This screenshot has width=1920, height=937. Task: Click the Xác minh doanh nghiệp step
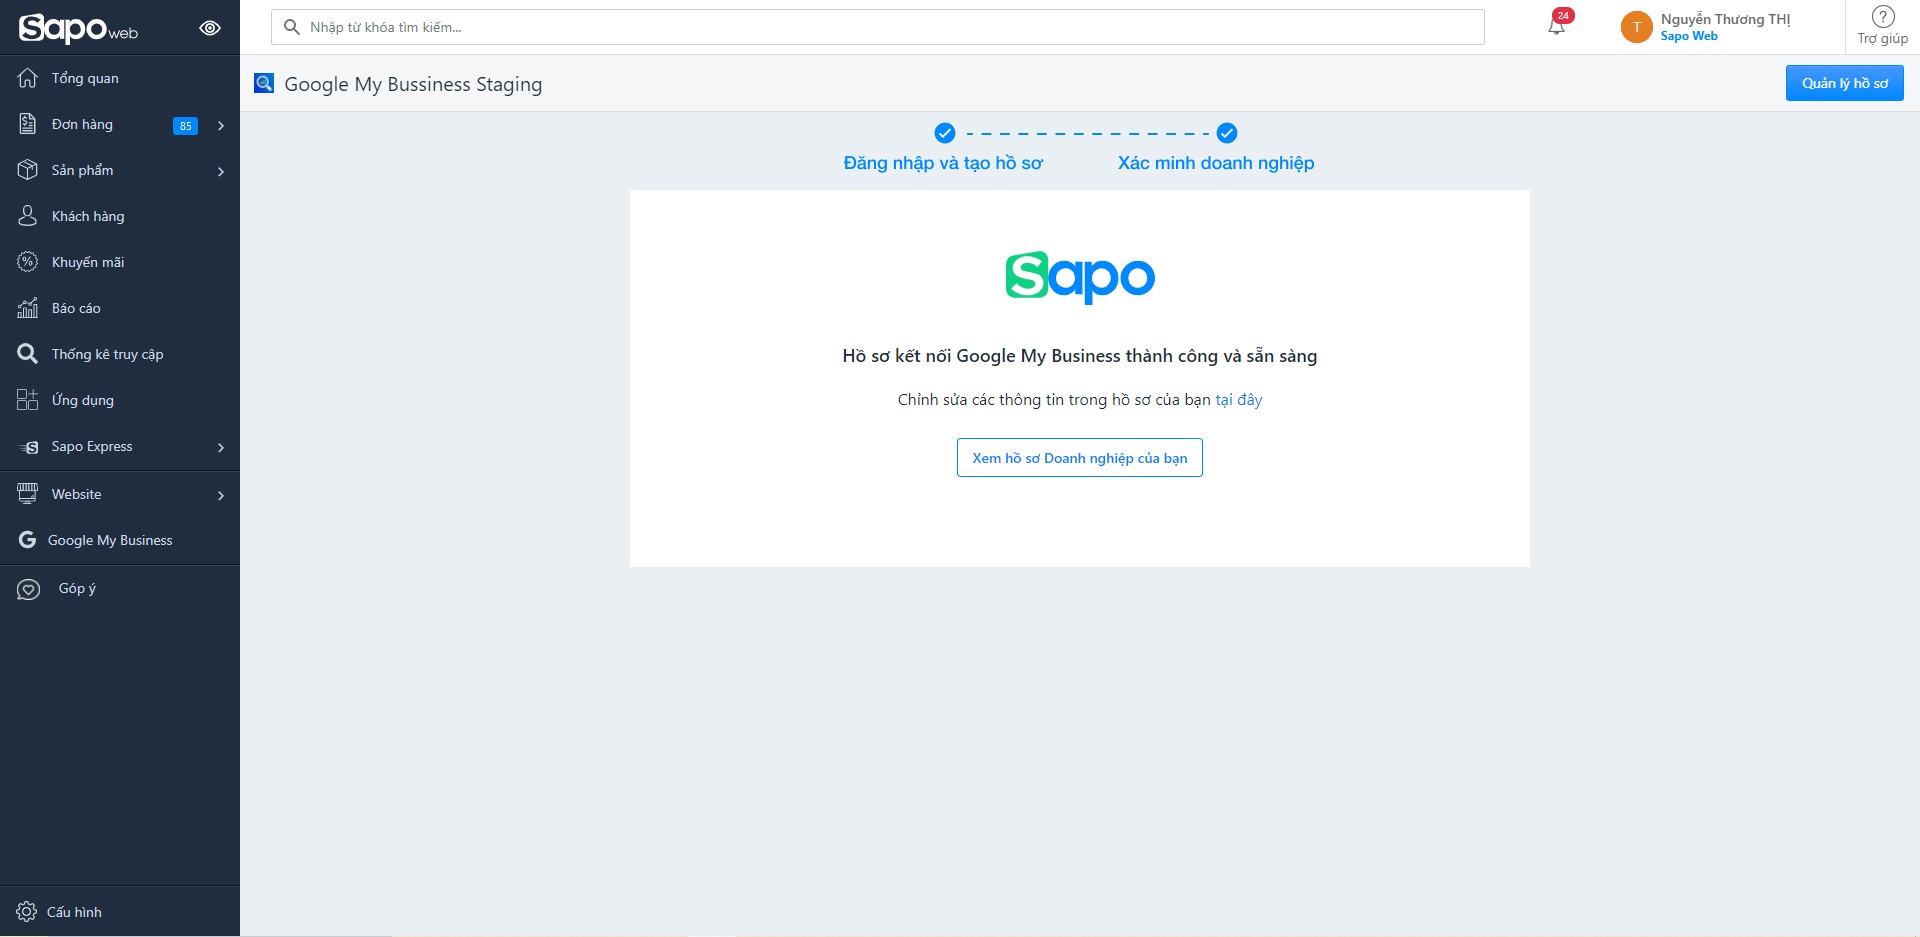pyautogui.click(x=1216, y=163)
